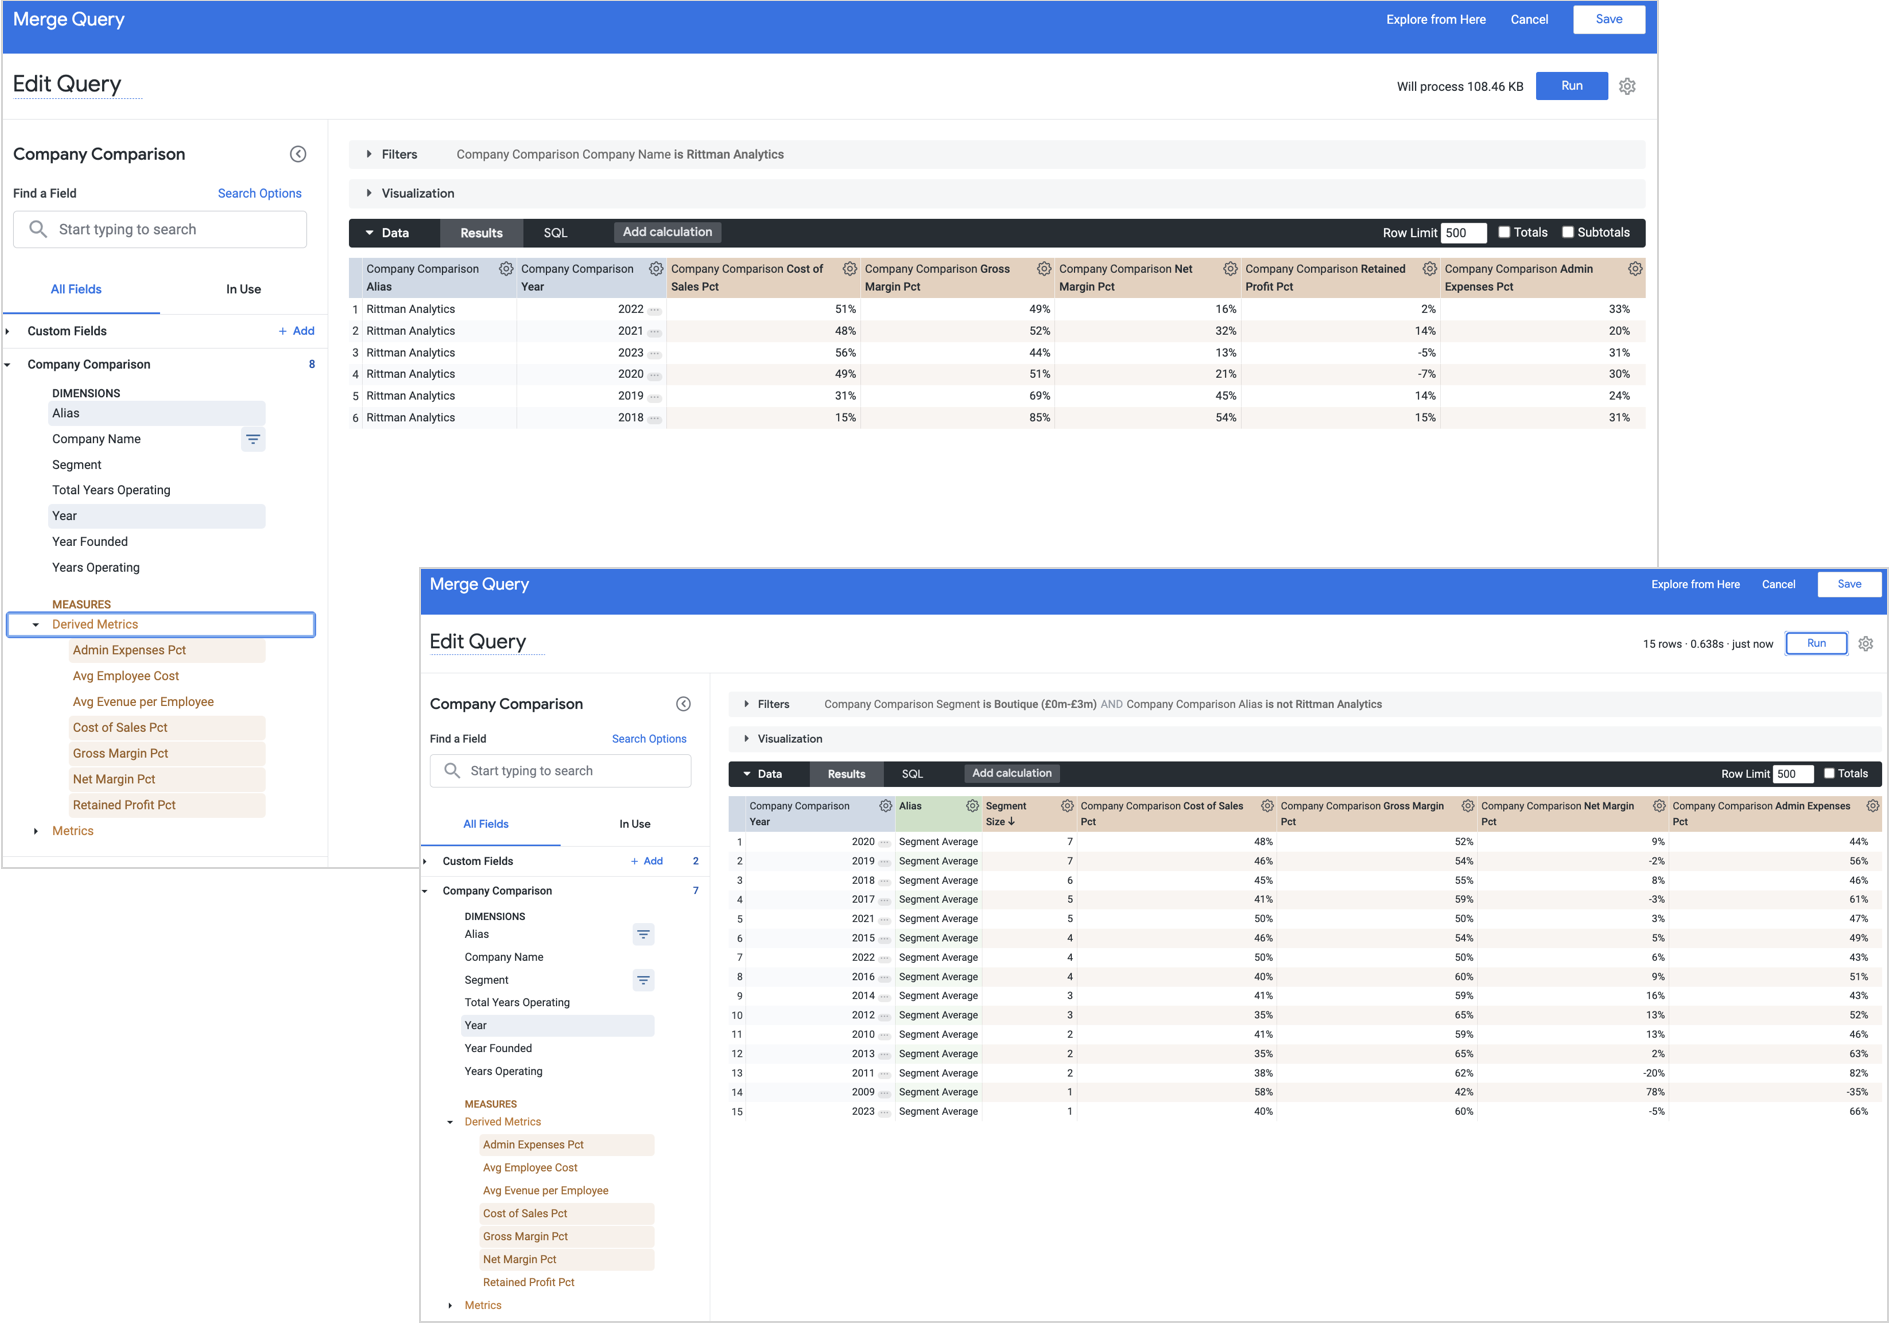Enable the Subtotals checkbox
The image size is (1890, 1324).
tap(1568, 232)
